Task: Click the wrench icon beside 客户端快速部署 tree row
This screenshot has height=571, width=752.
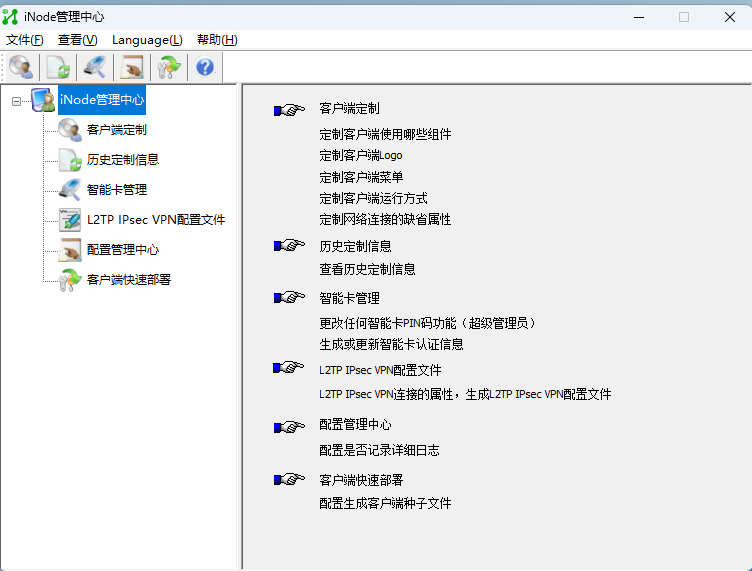Action: pos(70,280)
